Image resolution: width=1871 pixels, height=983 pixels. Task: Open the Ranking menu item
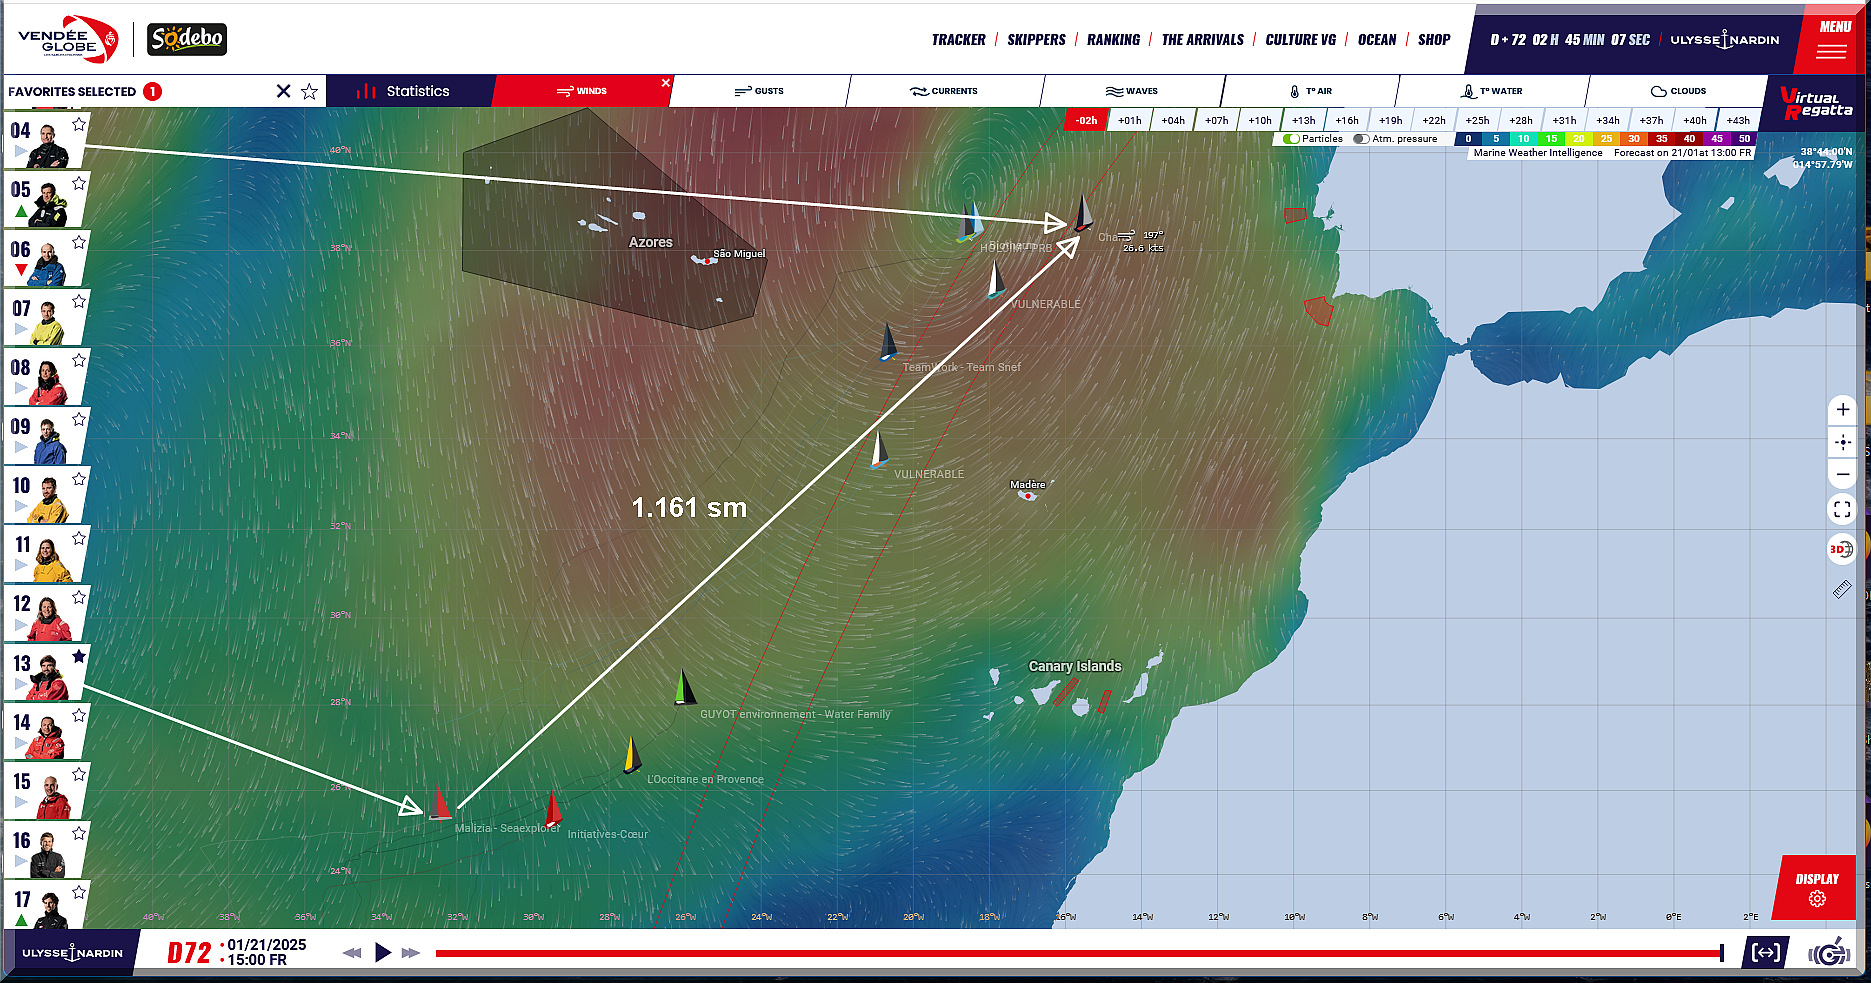click(1113, 40)
